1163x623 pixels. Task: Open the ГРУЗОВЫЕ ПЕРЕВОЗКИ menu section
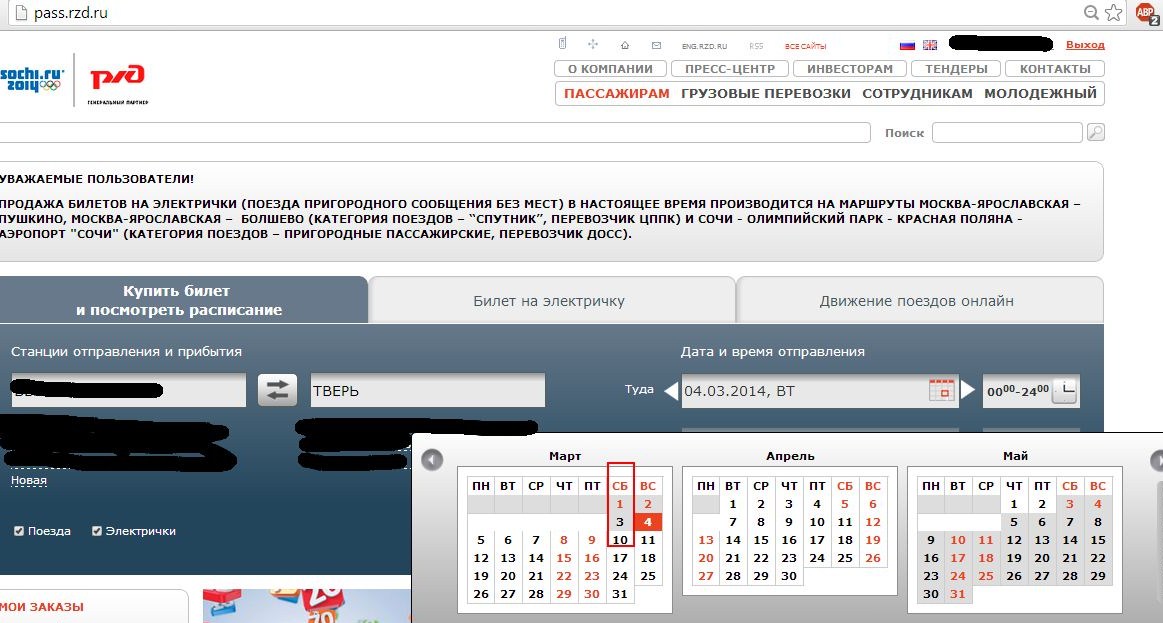click(x=765, y=93)
